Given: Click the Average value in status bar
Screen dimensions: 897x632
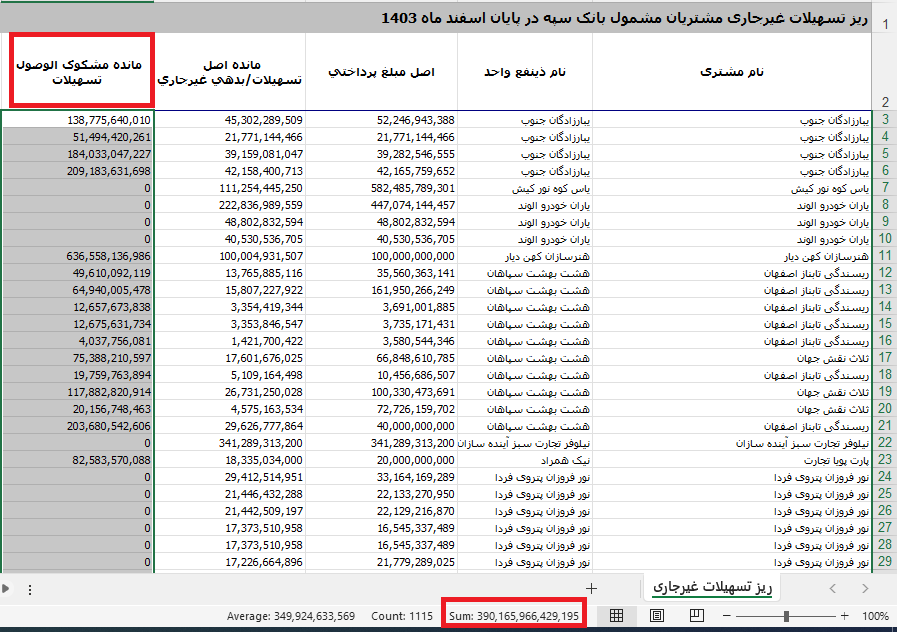Looking at the screenshot, I should (x=291, y=616).
